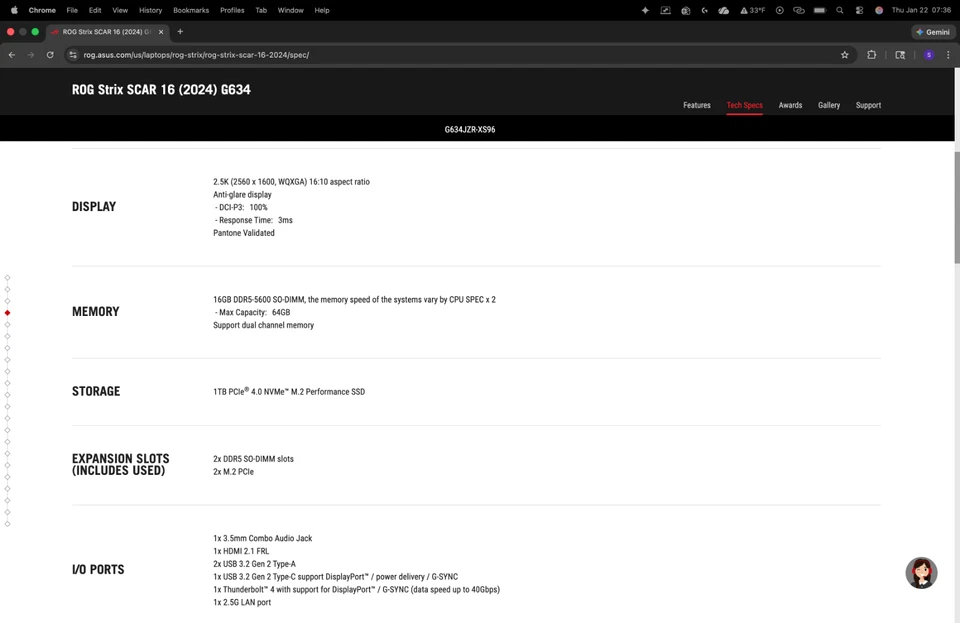Click the '1TB PCIe 4.0 NVMe' storage line
The height and width of the screenshot is (623, 960).
click(x=289, y=392)
